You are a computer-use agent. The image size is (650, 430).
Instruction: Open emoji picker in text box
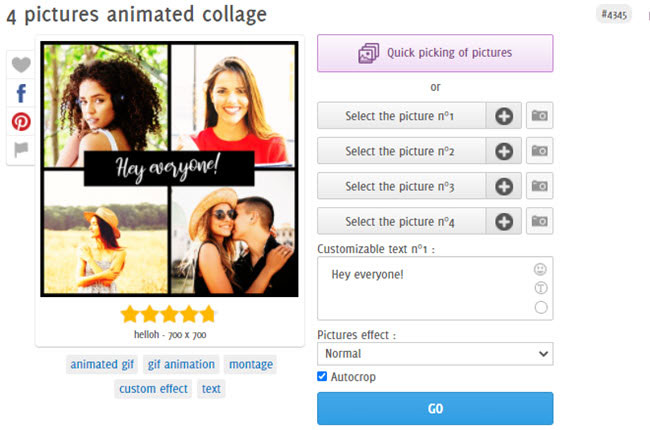(541, 269)
